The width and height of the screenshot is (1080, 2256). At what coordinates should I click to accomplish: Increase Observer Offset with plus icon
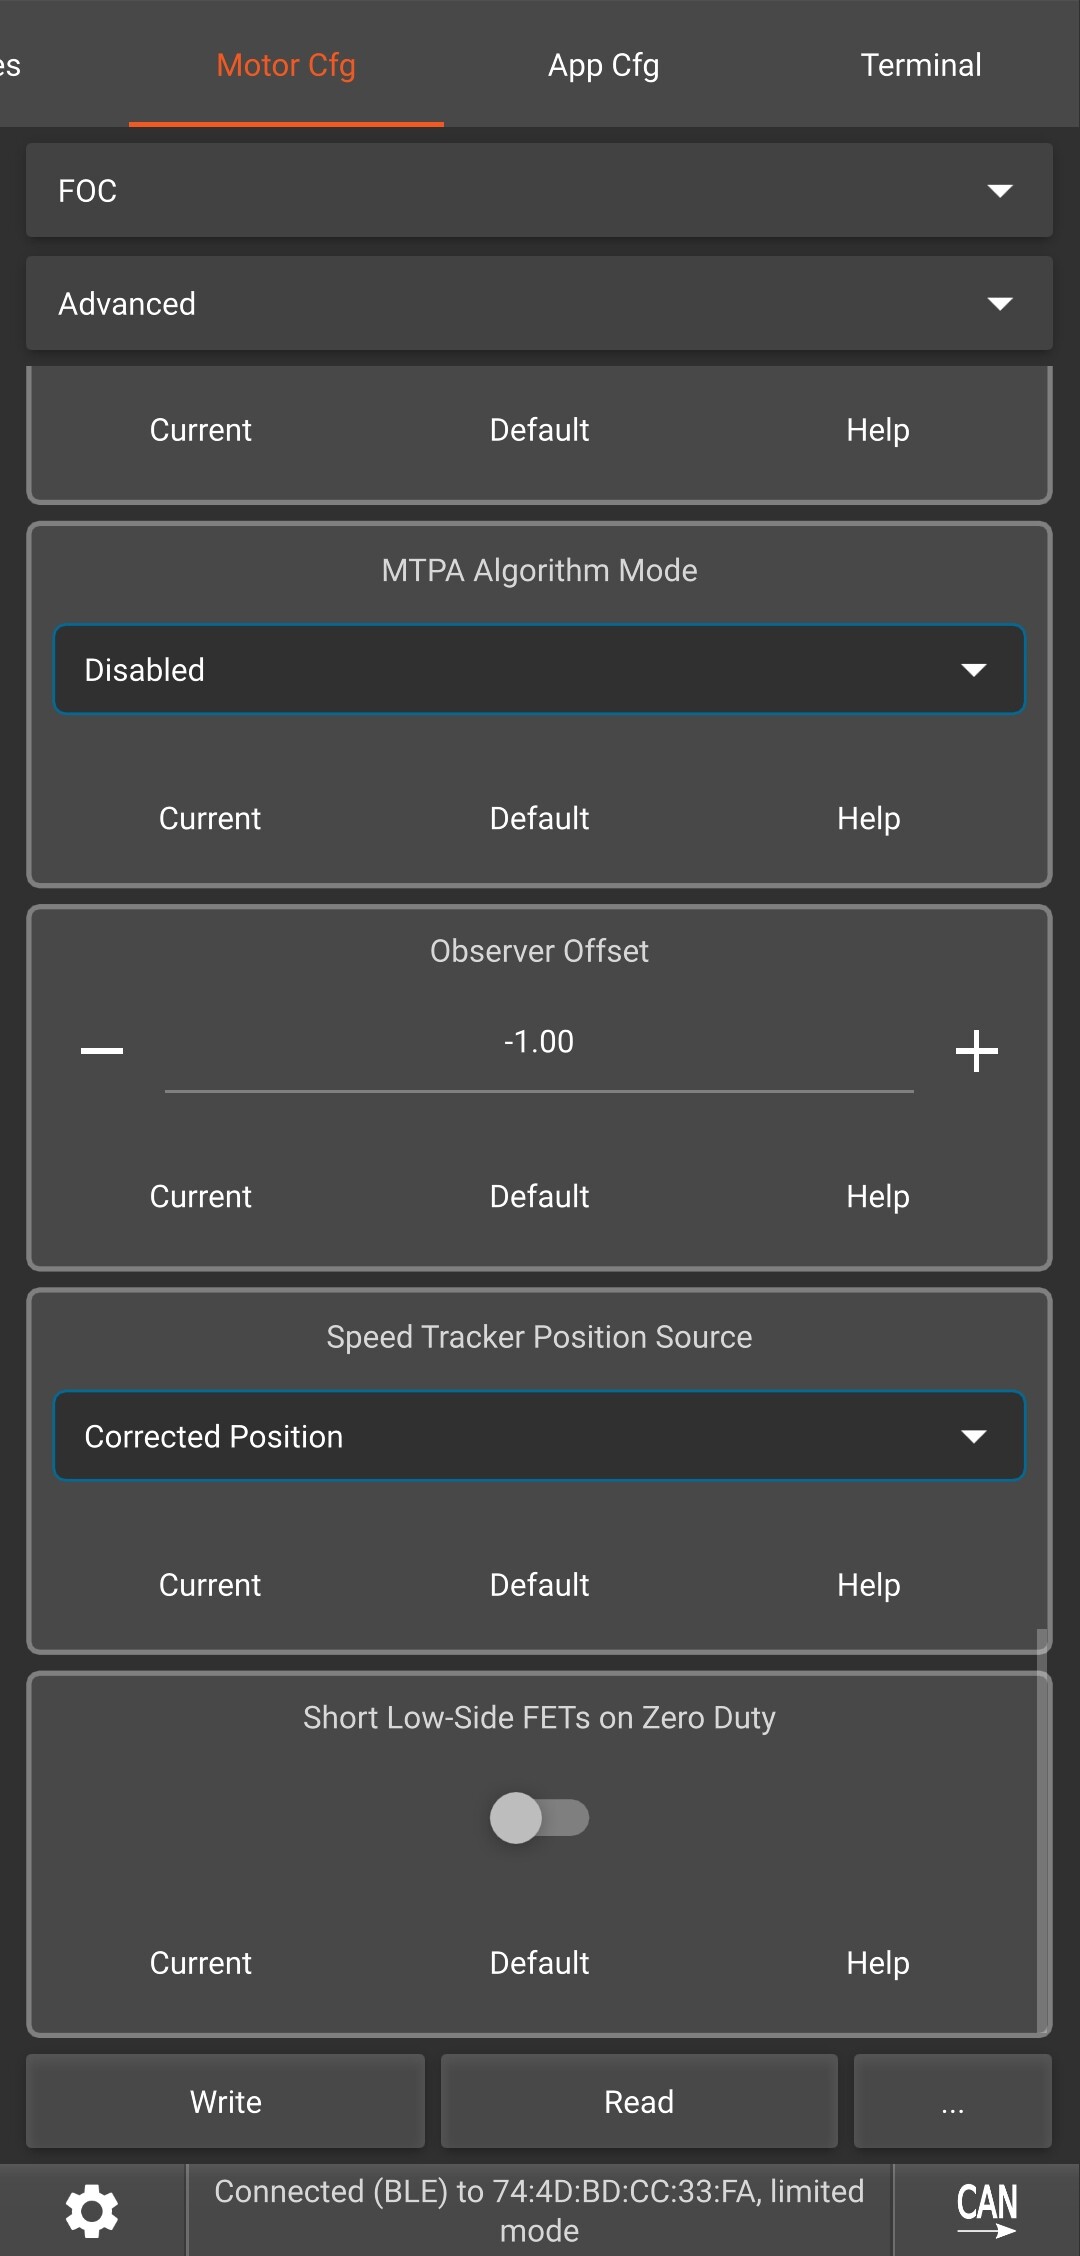click(976, 1050)
